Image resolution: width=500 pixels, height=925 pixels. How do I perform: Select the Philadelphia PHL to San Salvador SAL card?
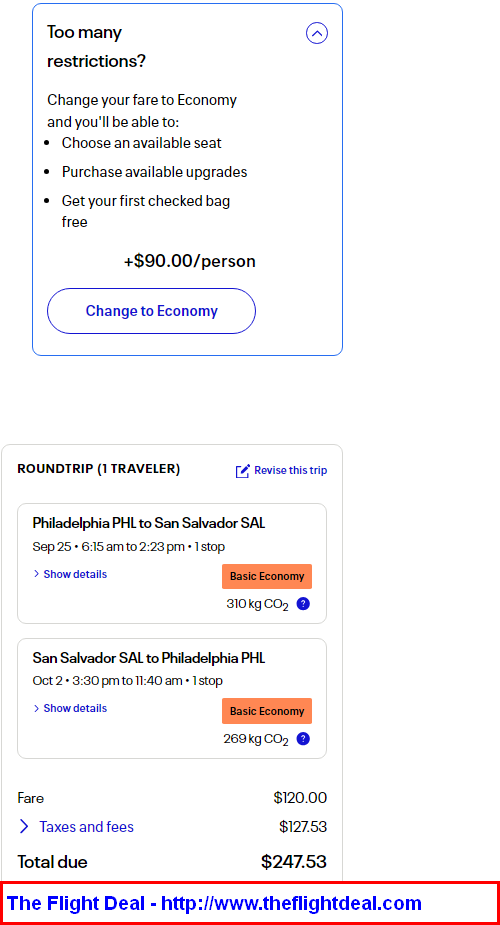pyautogui.click(x=172, y=563)
